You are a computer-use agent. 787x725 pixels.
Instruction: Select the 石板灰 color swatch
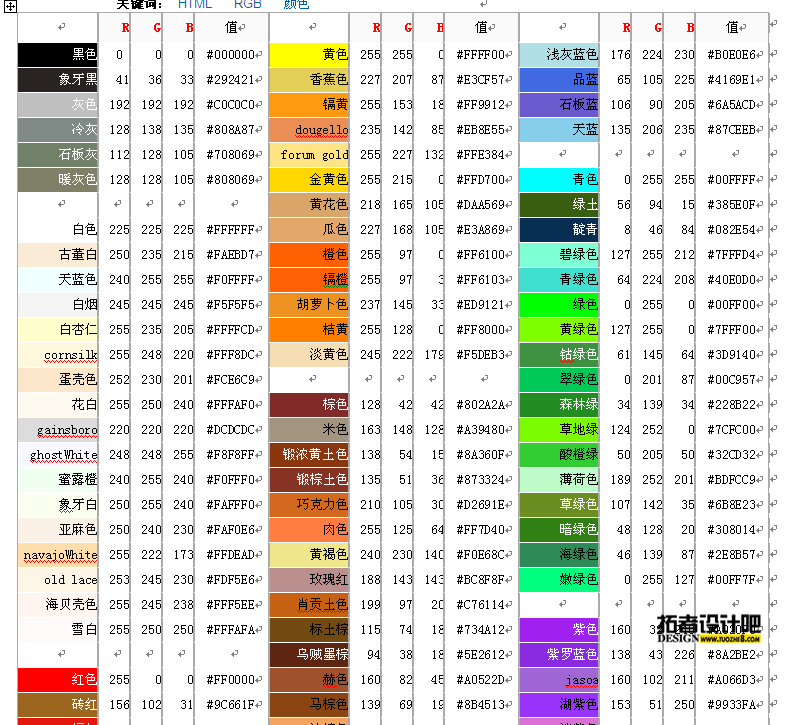58,155
